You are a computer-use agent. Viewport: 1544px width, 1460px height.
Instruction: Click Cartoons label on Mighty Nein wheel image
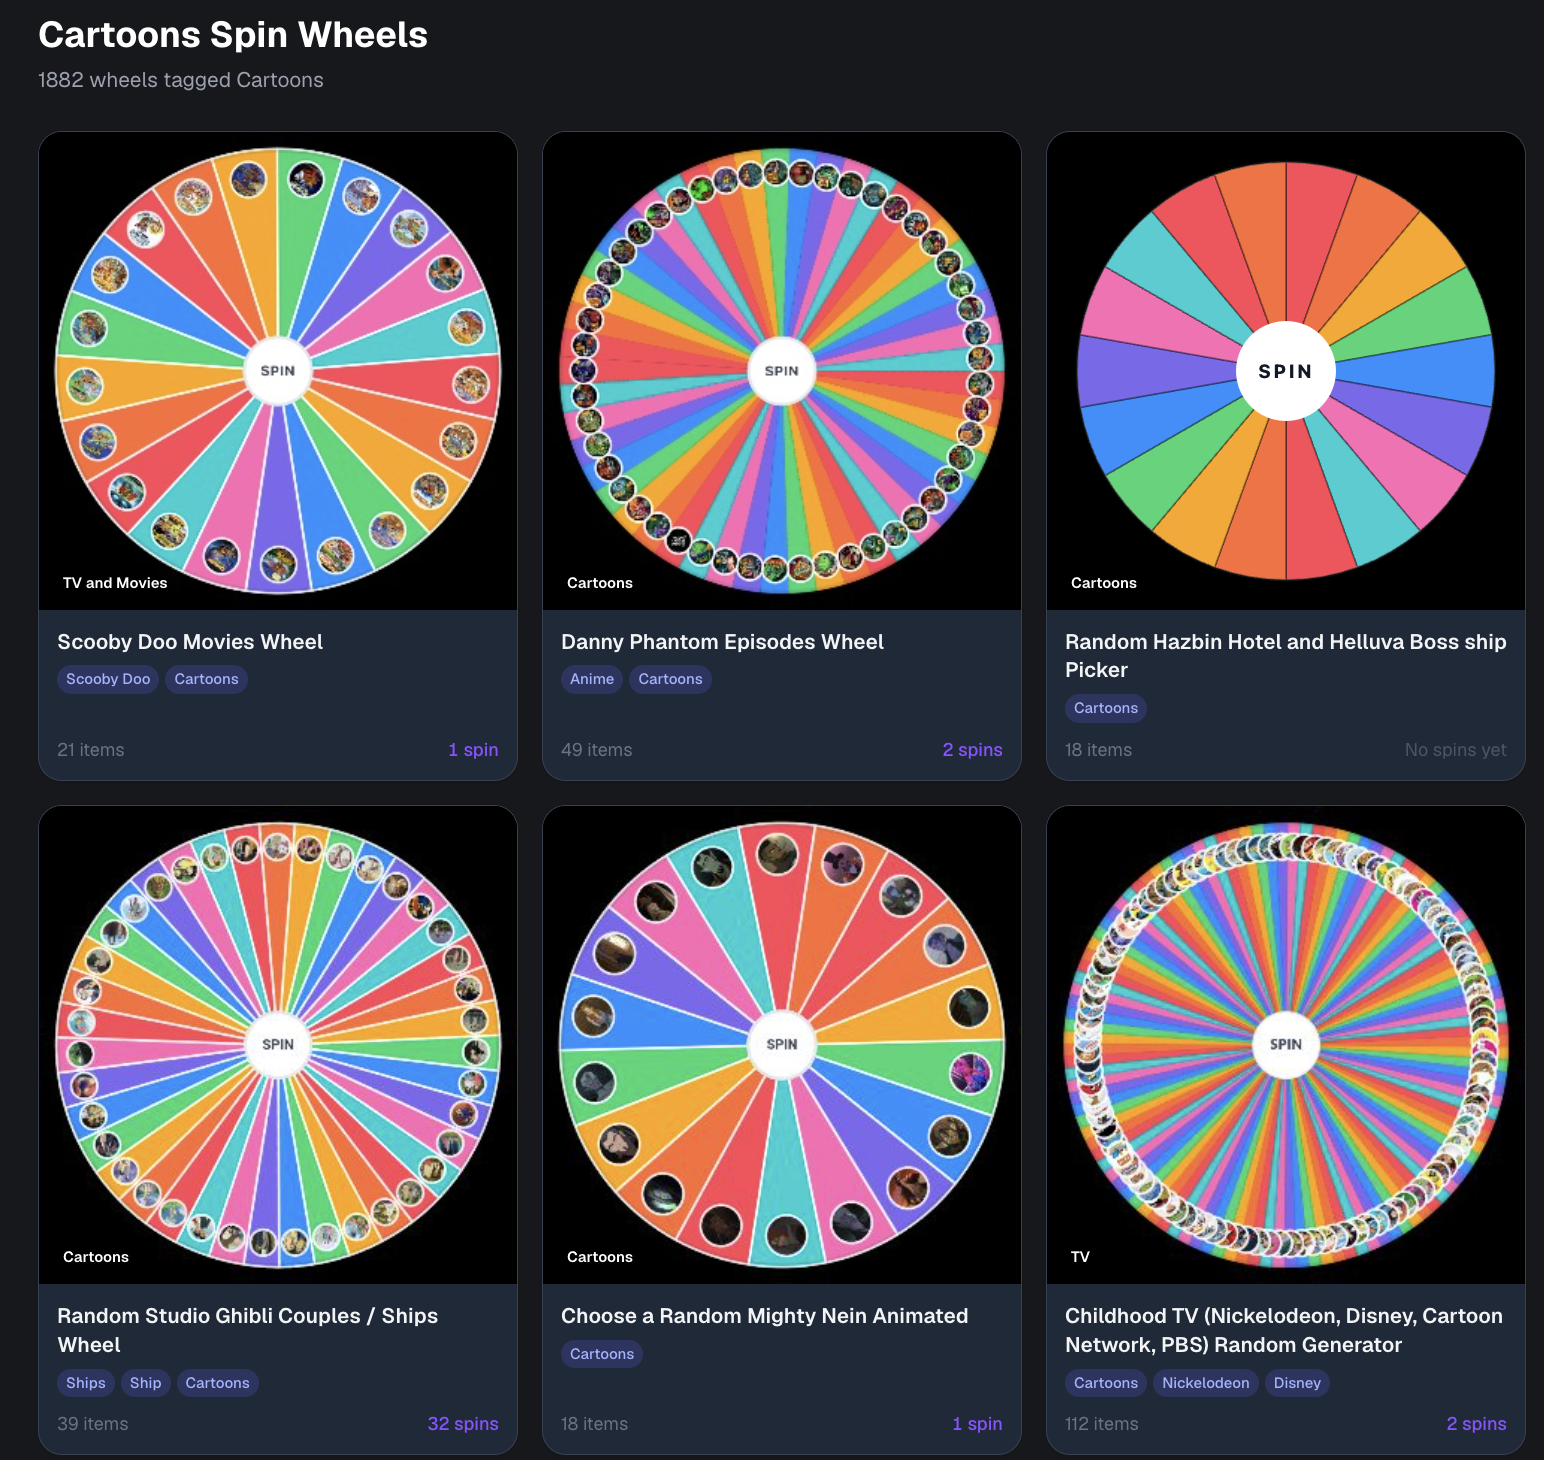pyautogui.click(x=600, y=1257)
